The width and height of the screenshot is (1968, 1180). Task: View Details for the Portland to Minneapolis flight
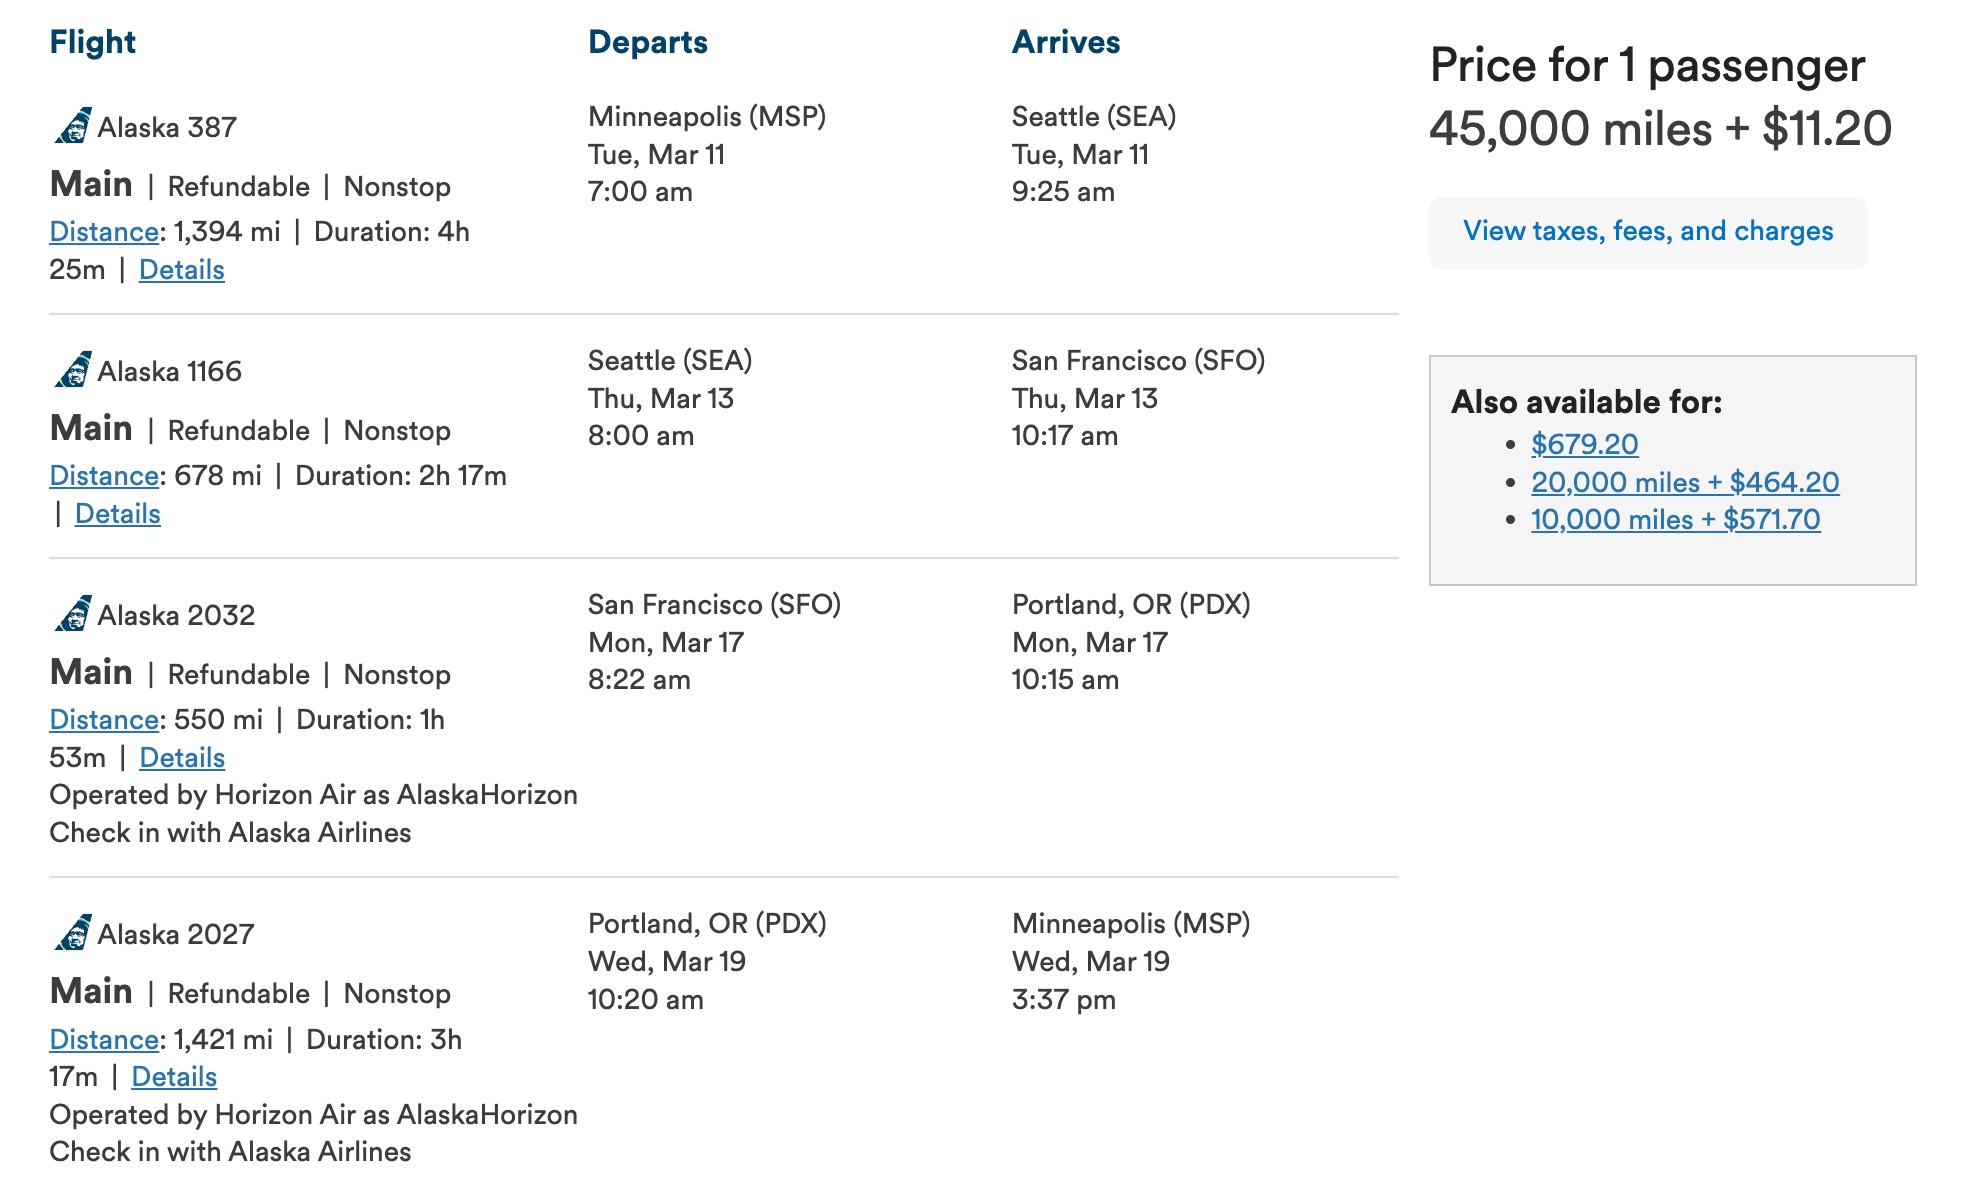(173, 1077)
